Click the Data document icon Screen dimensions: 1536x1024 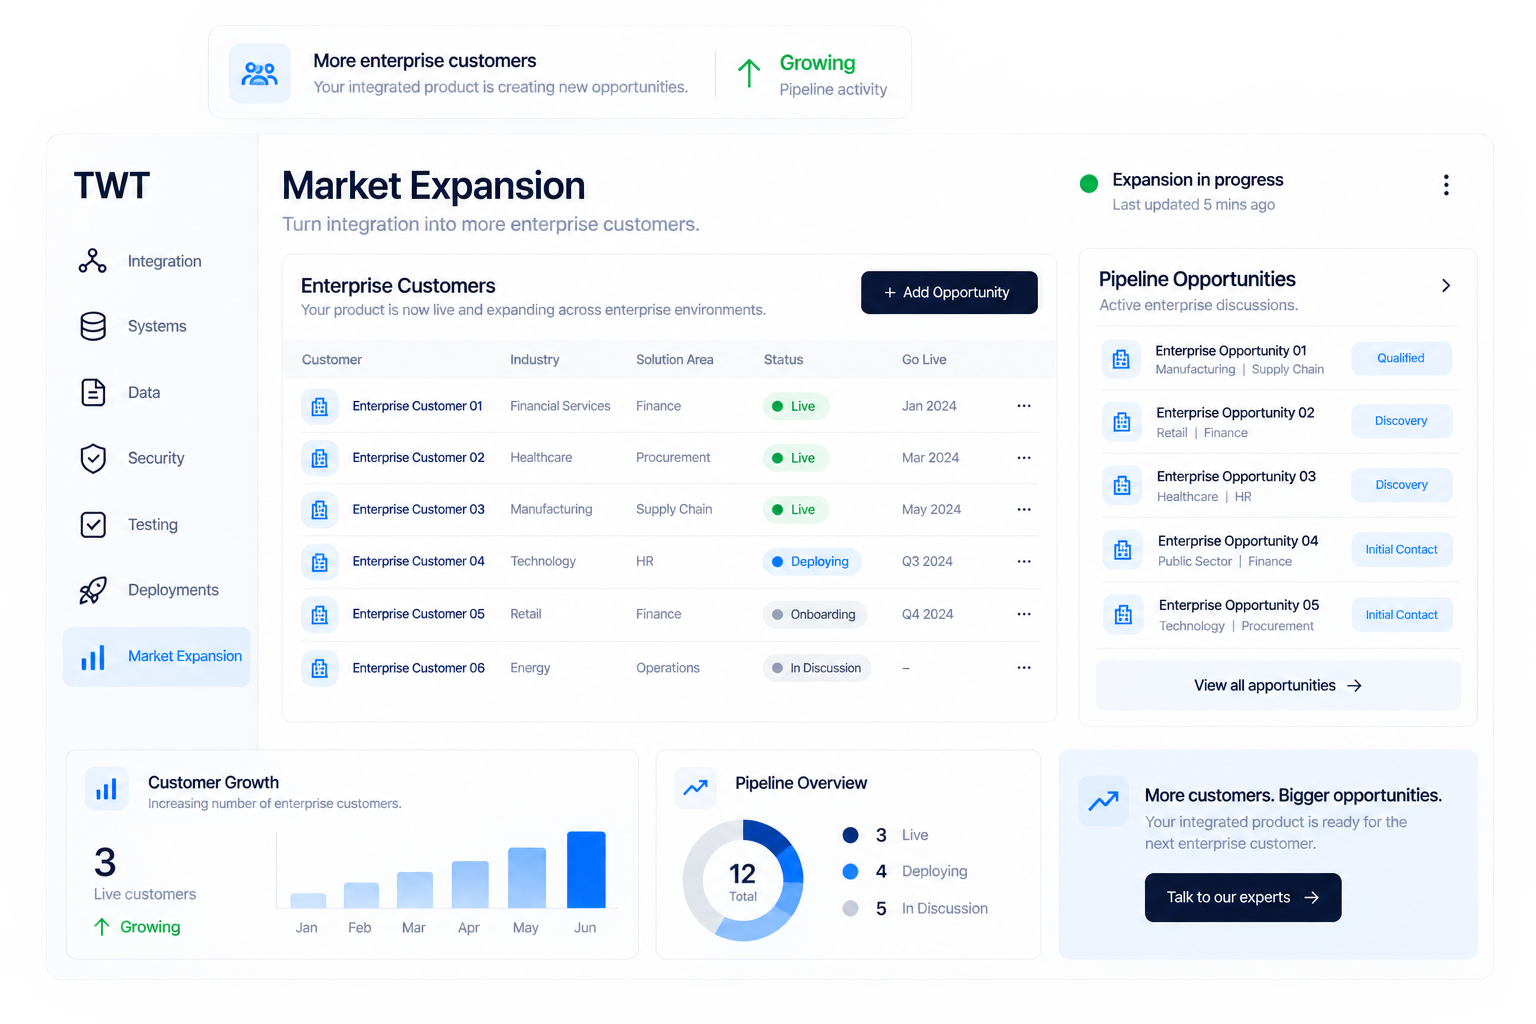(93, 392)
